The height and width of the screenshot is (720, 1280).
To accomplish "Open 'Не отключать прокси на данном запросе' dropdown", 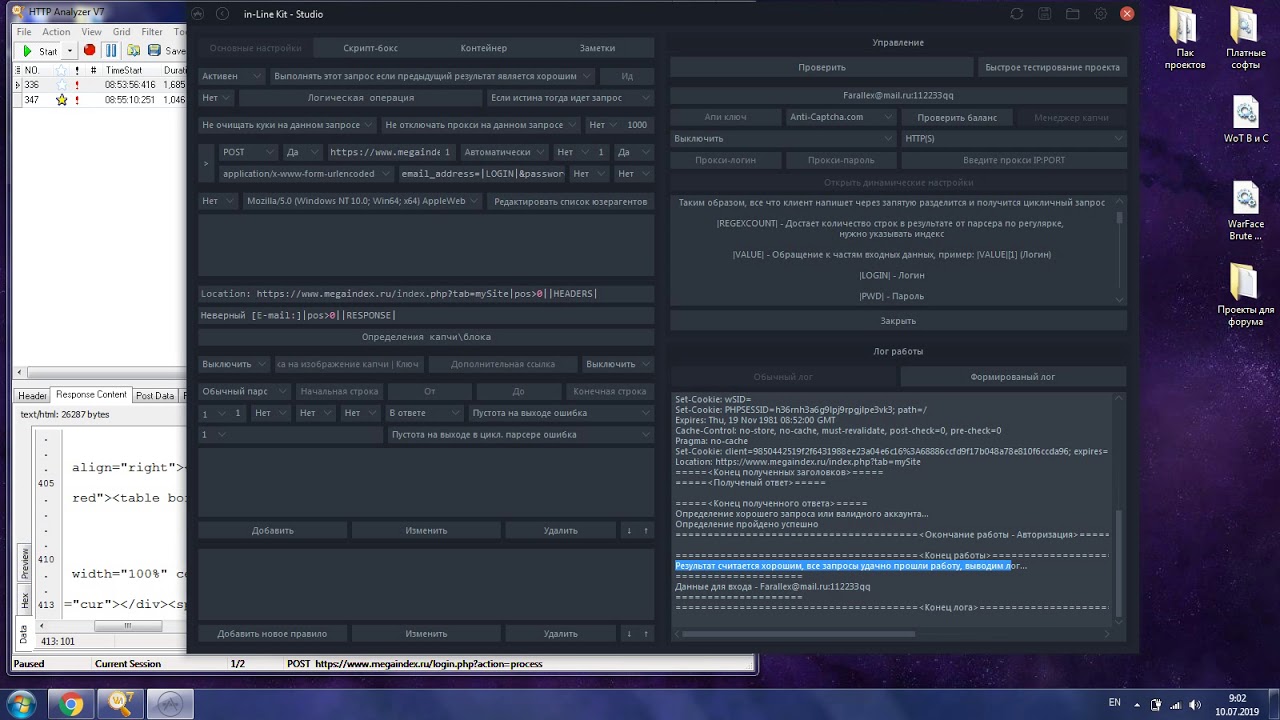I will click(480, 125).
